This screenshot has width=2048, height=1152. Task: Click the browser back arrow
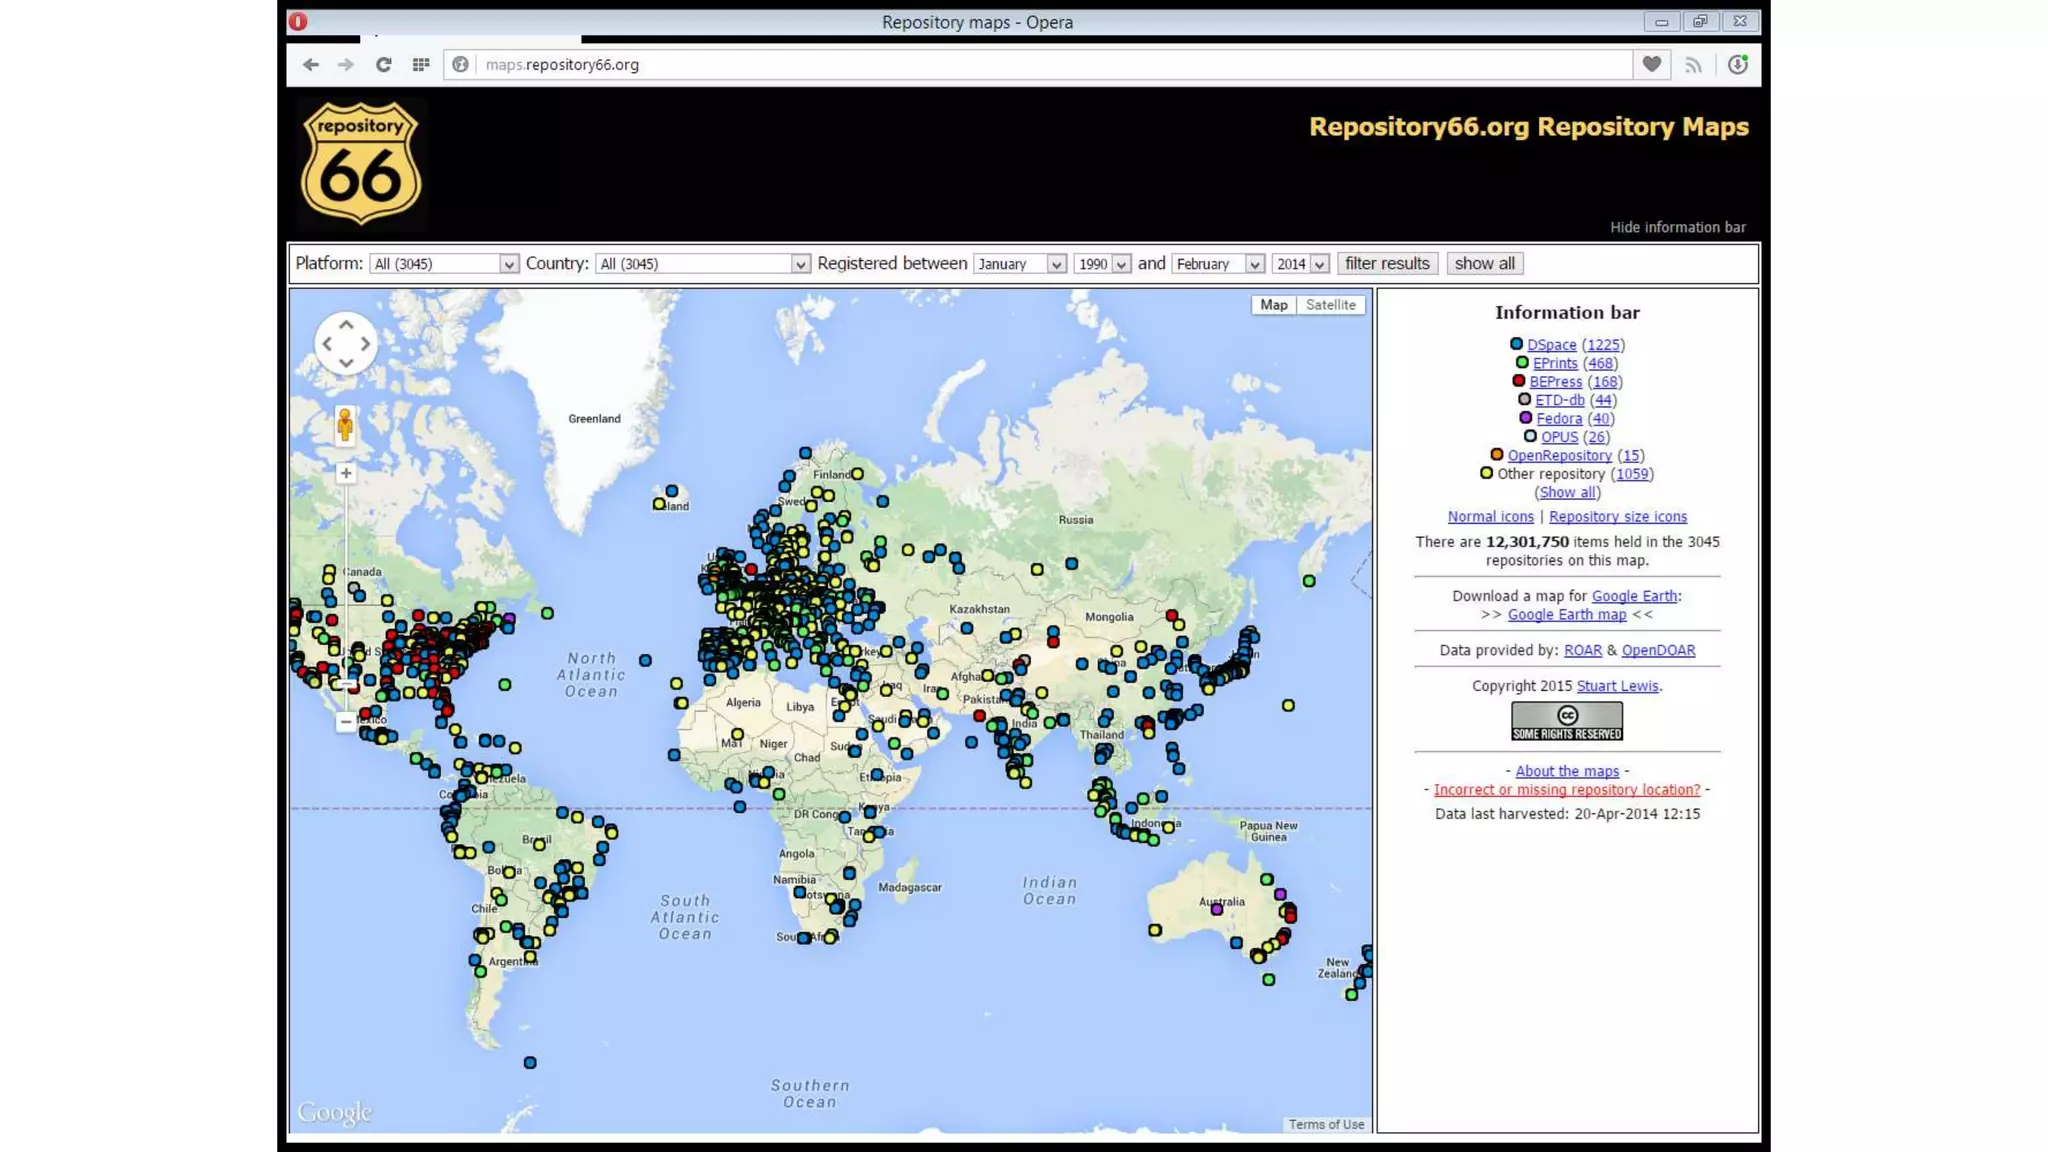tap(310, 65)
